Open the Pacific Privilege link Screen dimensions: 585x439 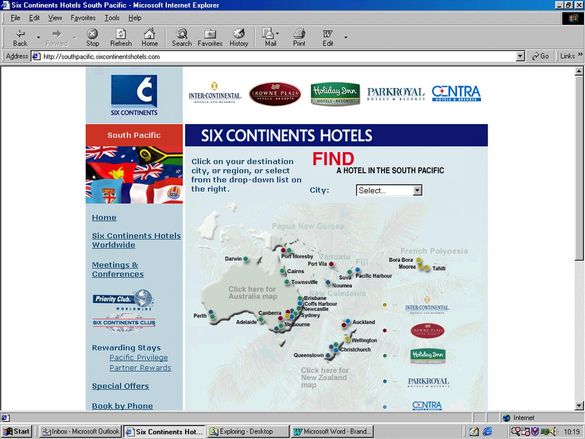(x=138, y=357)
